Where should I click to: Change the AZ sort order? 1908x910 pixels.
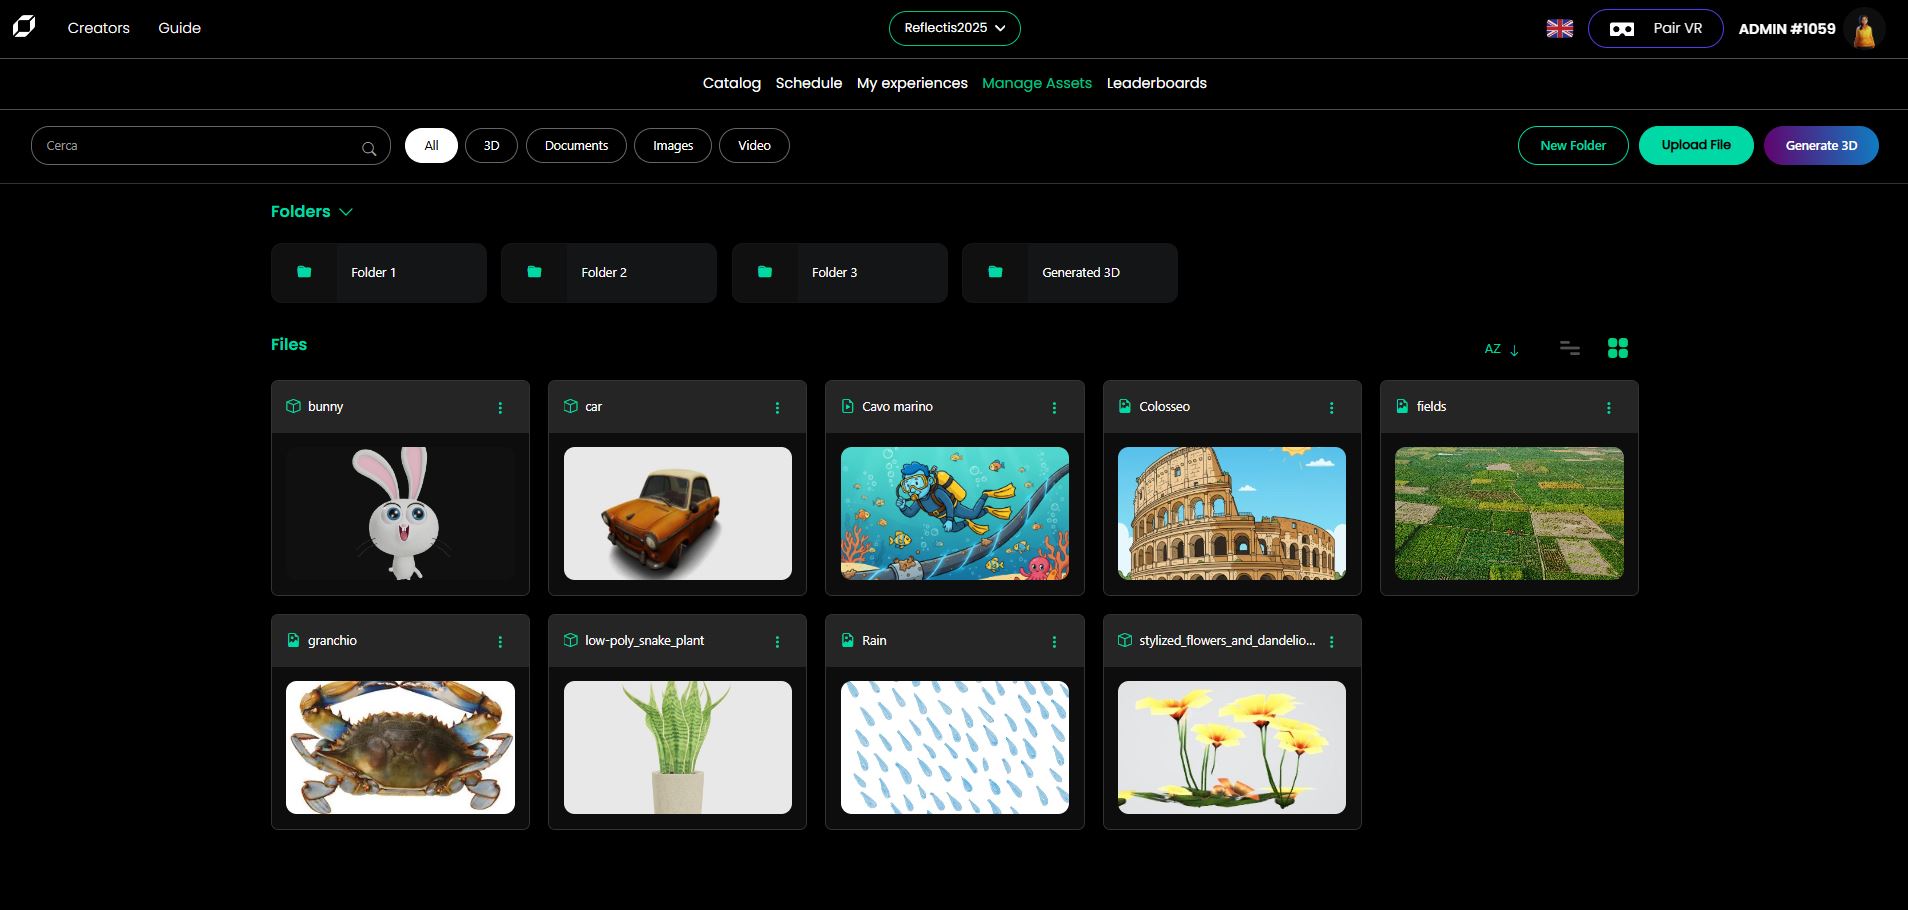[x=1501, y=349]
